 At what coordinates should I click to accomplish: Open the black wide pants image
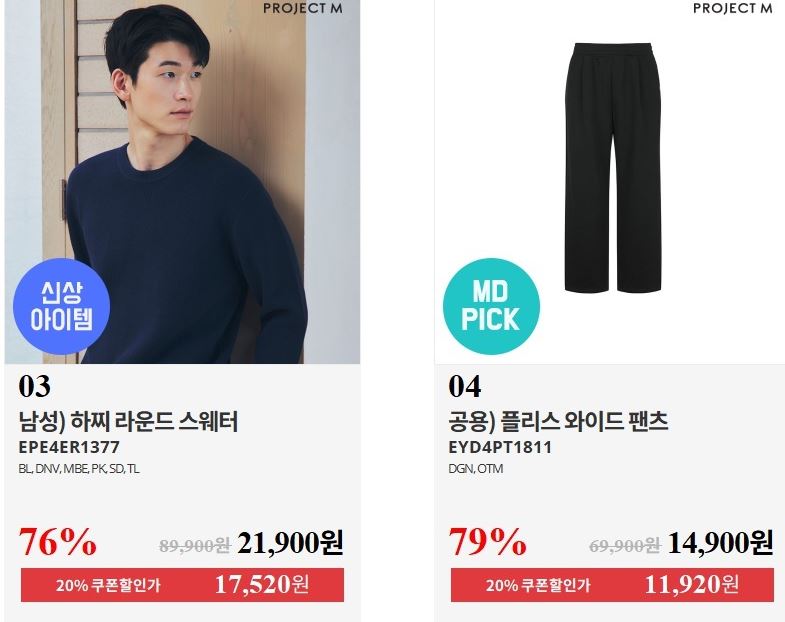click(x=614, y=168)
